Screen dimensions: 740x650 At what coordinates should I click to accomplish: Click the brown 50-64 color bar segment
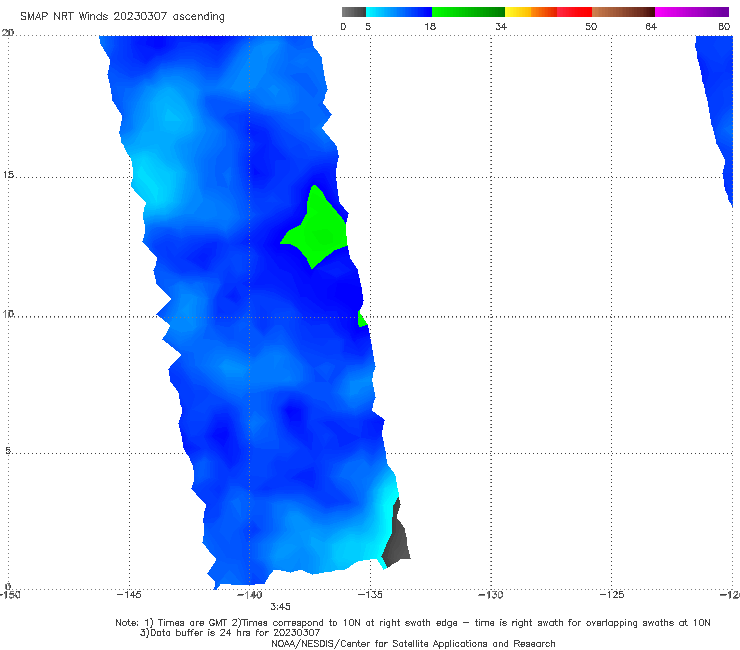(623, 12)
